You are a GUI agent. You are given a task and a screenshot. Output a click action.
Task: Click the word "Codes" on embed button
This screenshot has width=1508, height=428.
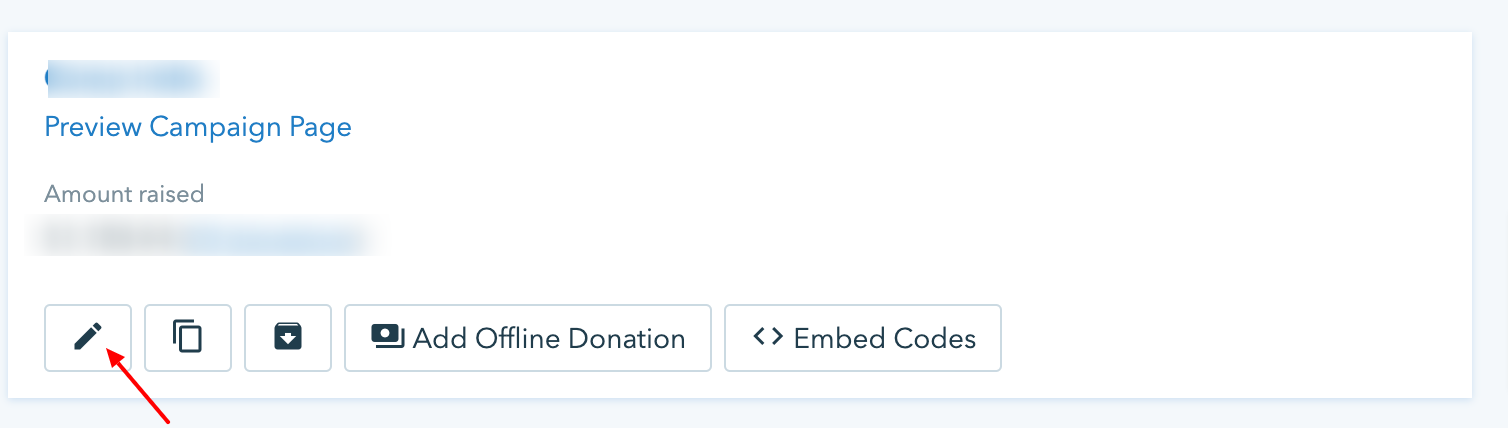coord(936,338)
